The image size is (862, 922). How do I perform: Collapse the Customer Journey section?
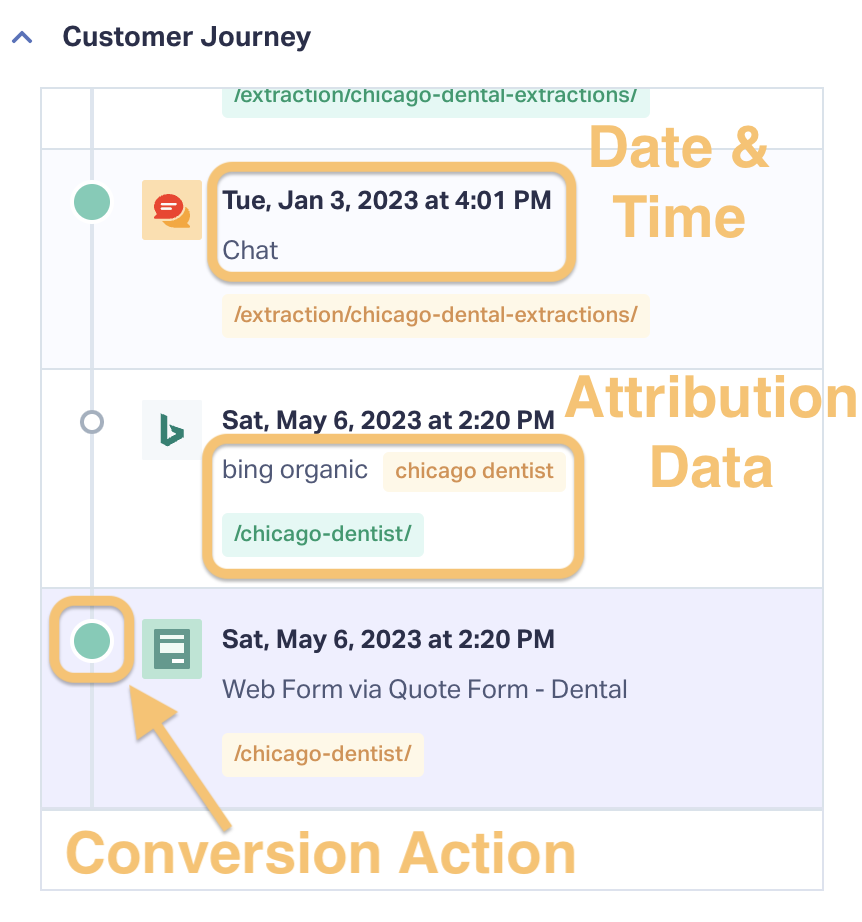(x=22, y=38)
